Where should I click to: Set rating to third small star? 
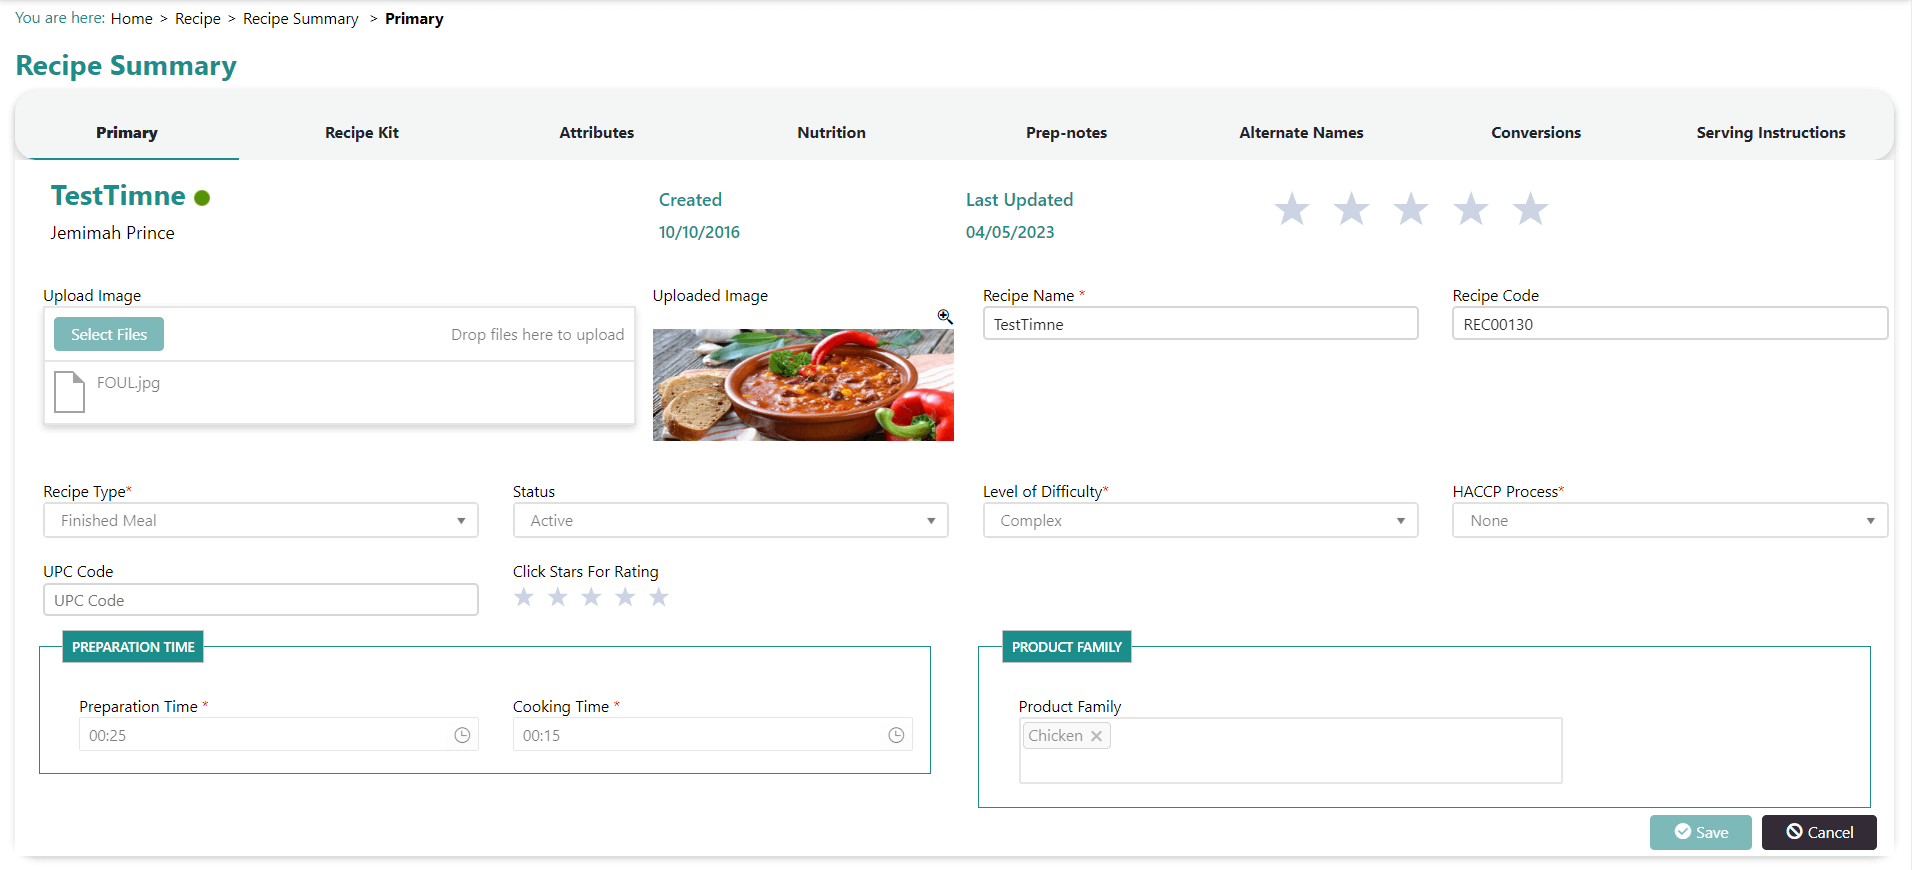tap(591, 598)
